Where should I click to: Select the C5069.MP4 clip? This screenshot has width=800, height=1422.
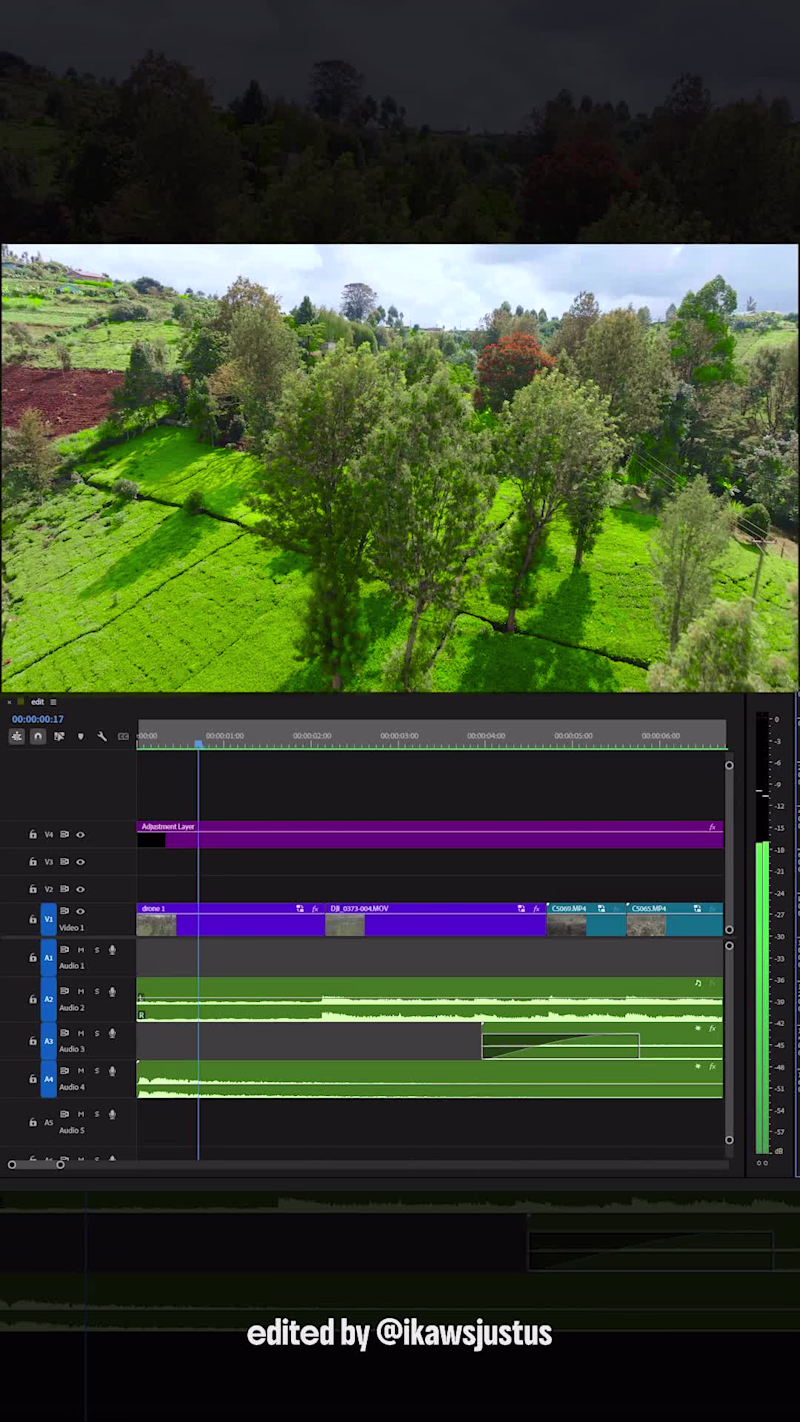point(586,919)
